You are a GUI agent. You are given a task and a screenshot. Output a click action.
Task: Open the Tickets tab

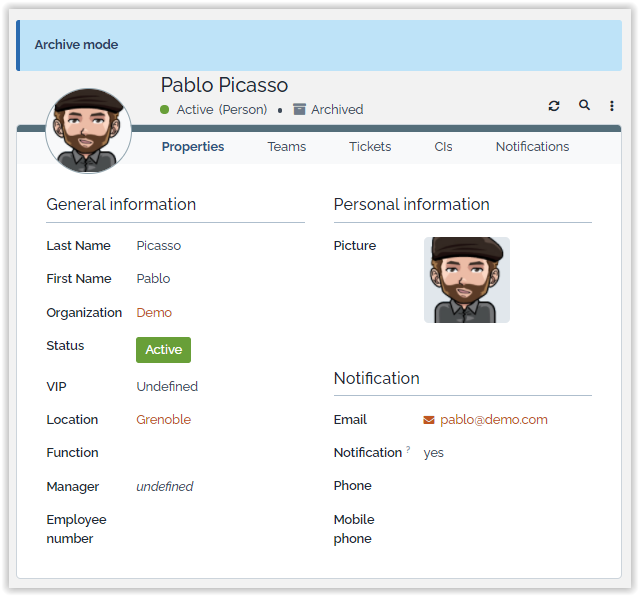click(370, 146)
